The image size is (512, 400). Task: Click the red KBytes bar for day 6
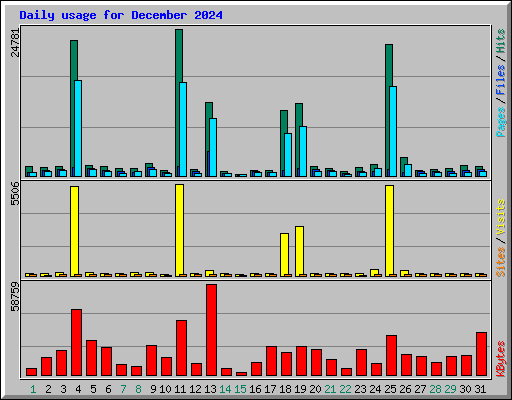pyautogui.click(x=106, y=362)
